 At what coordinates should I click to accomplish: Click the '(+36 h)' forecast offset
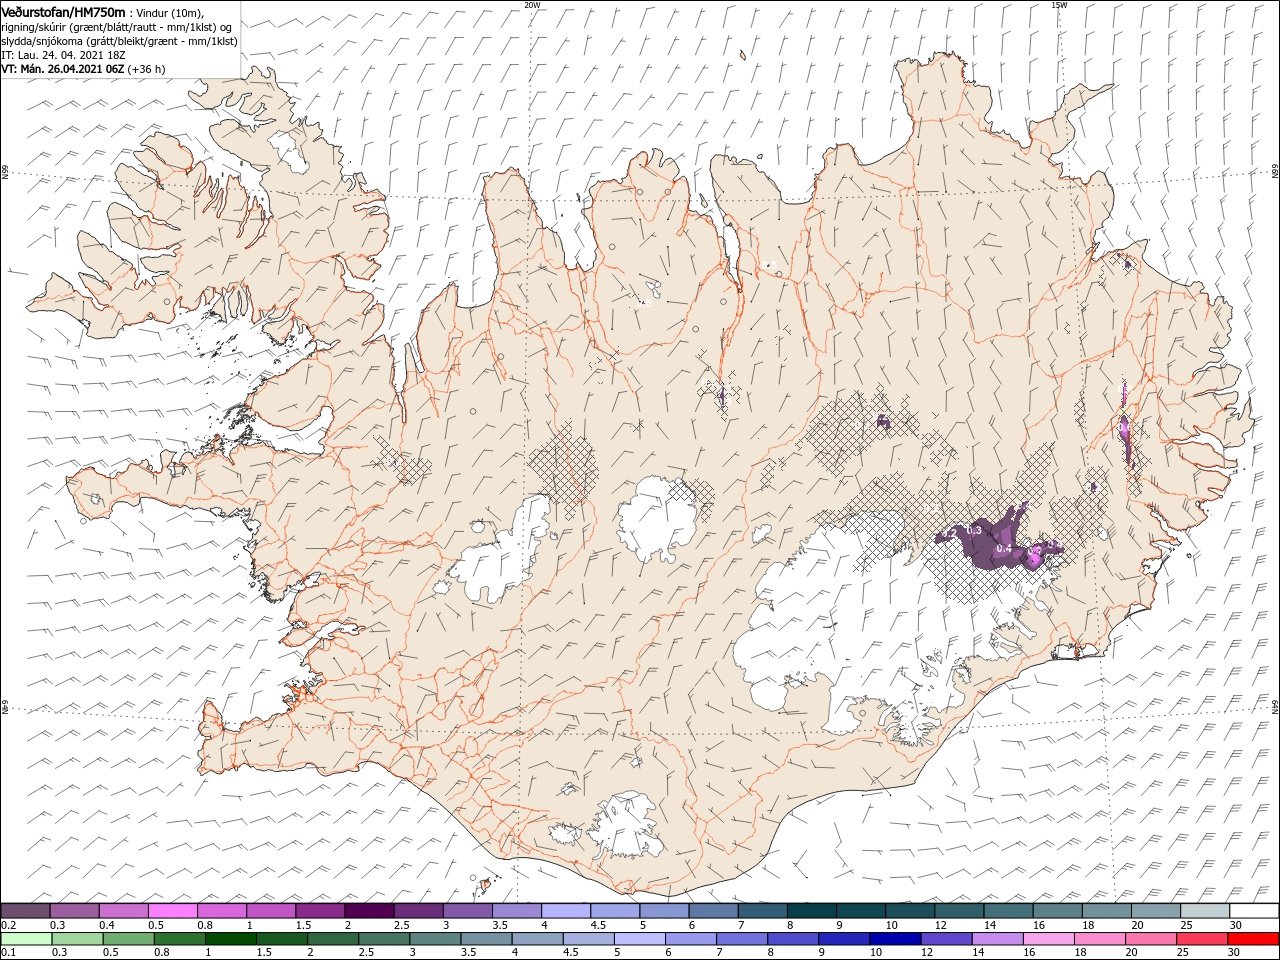pyautogui.click(x=146, y=69)
